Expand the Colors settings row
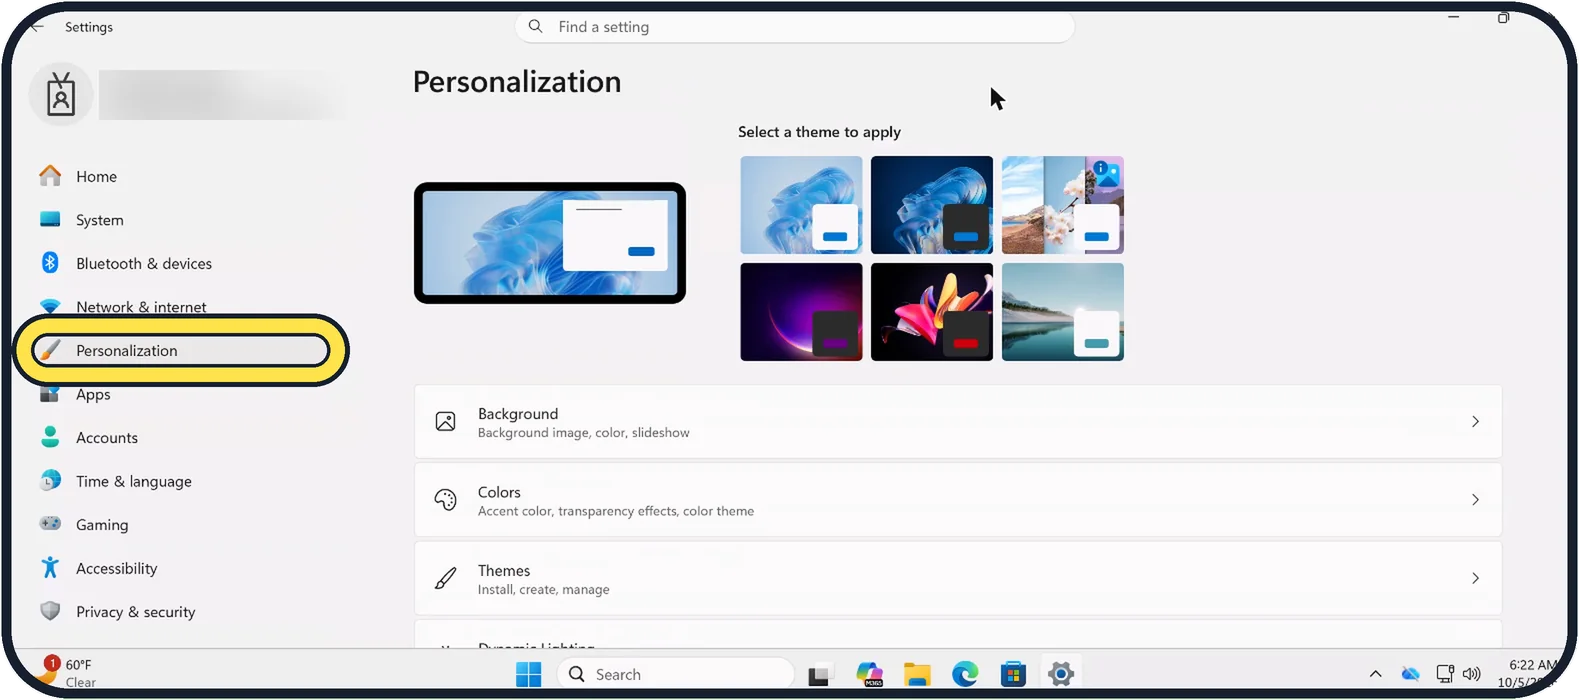 click(x=958, y=500)
